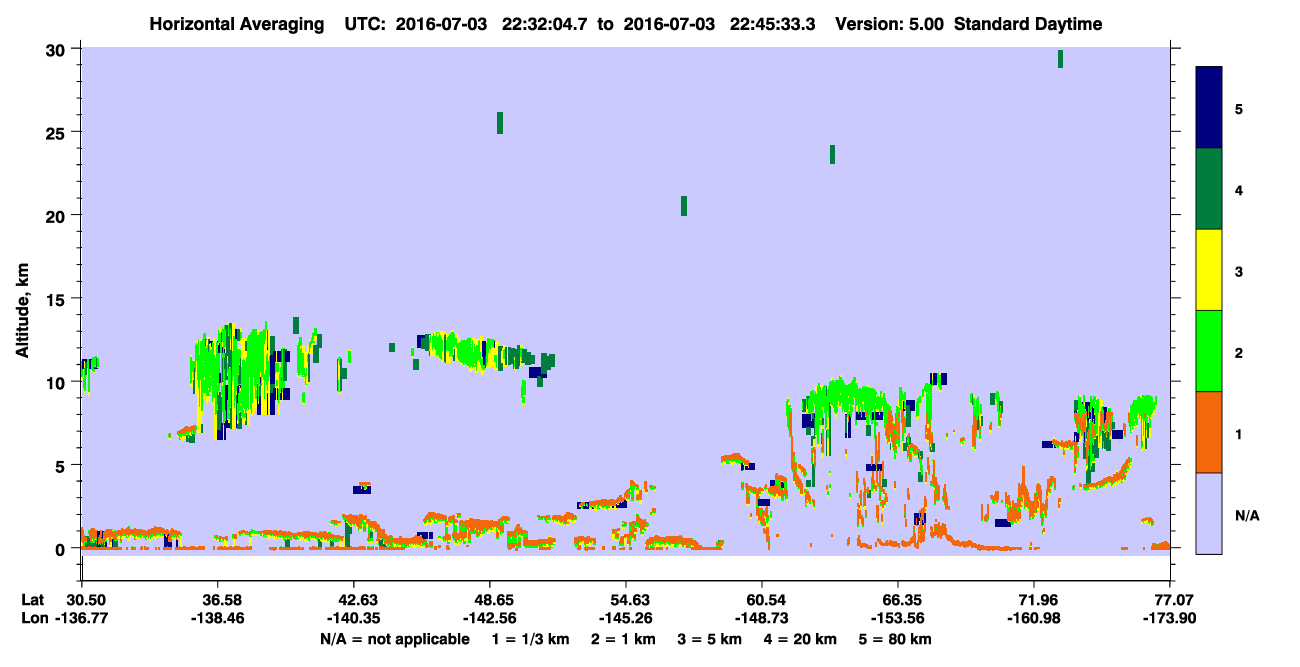Click the dark green colorbar segment labeled 4
The image size is (1300, 667).
coord(1209,189)
